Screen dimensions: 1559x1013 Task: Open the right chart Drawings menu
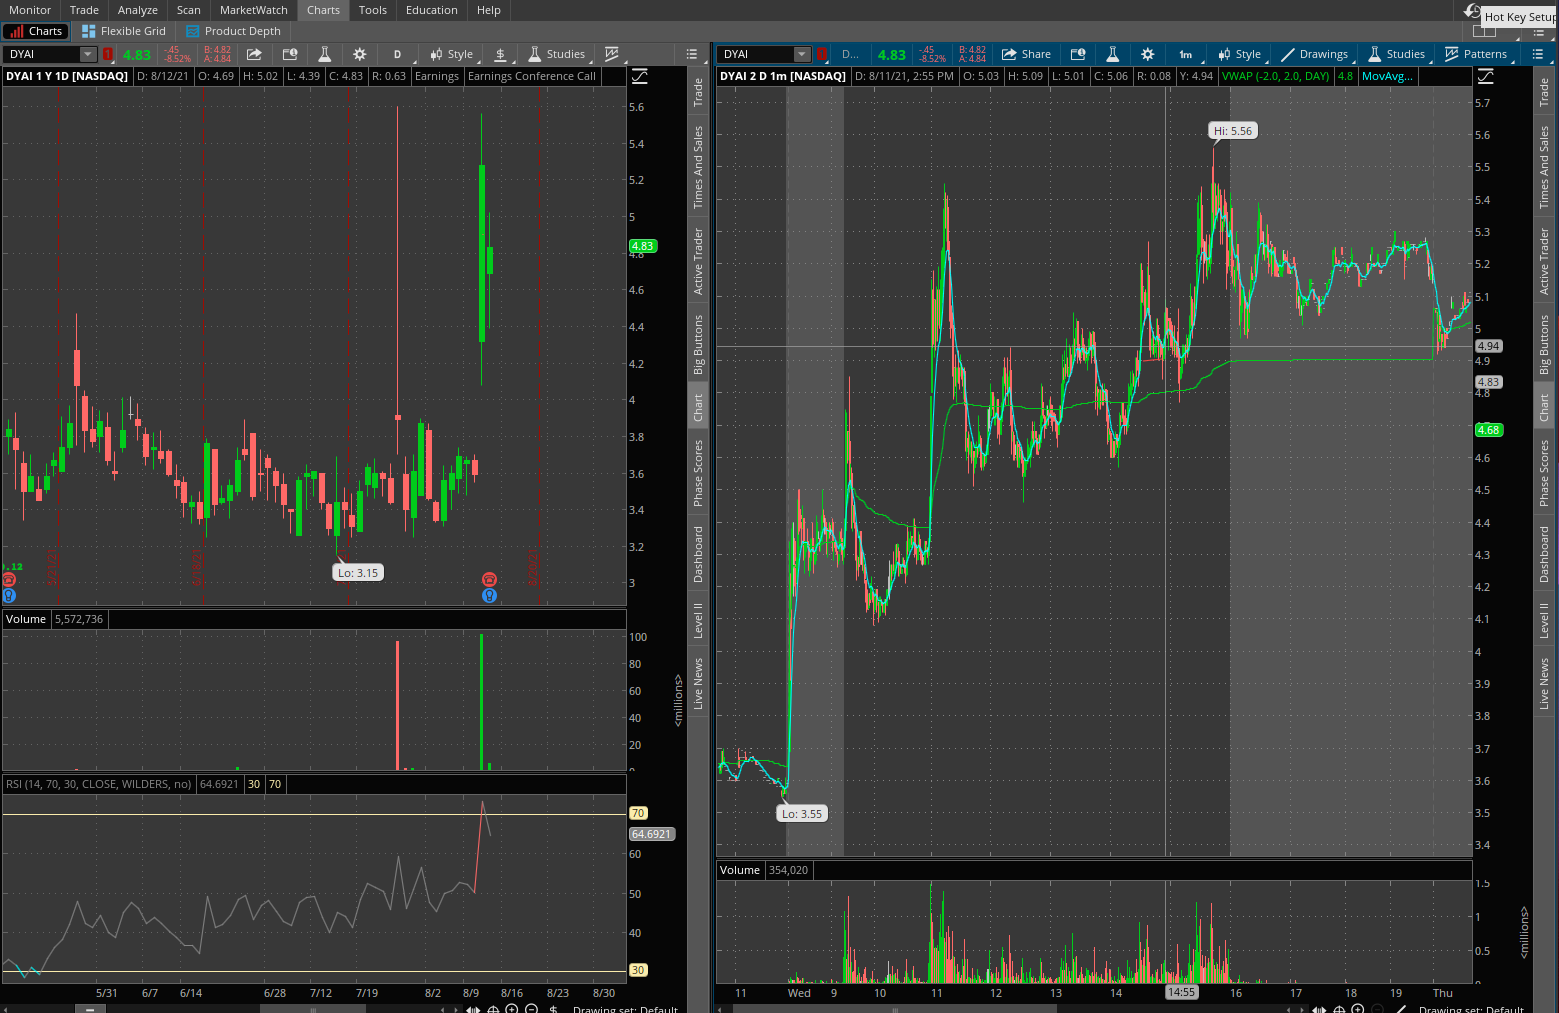1315,54
